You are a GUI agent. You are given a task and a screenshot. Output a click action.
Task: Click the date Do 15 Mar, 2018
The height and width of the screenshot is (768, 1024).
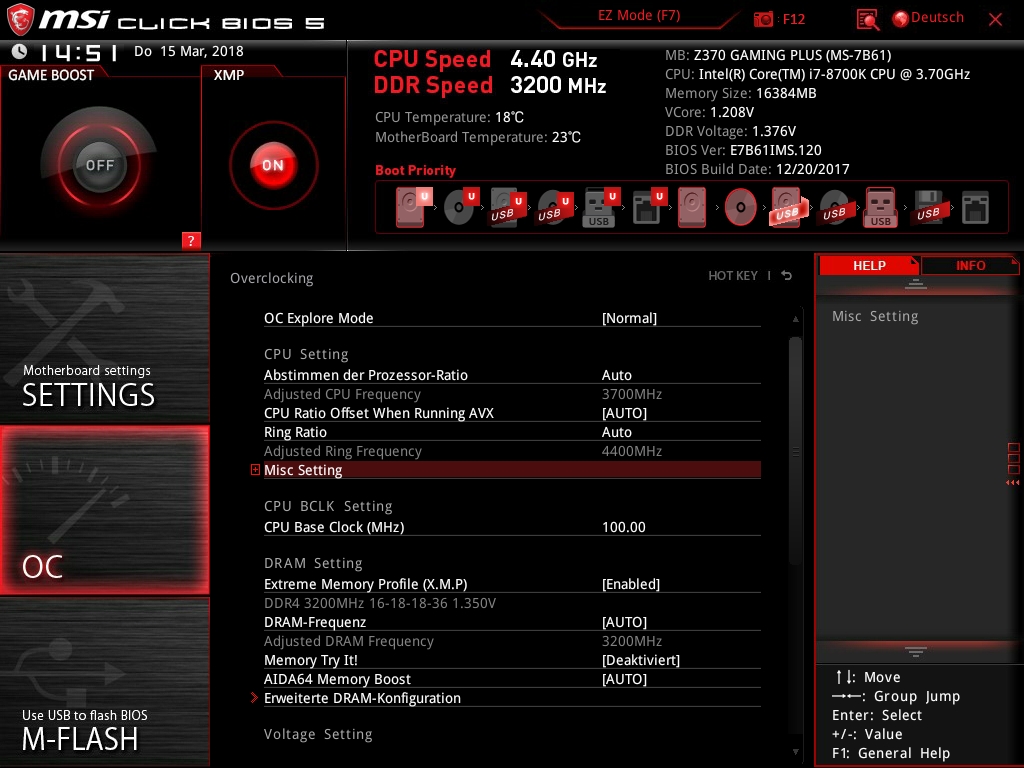pos(189,51)
